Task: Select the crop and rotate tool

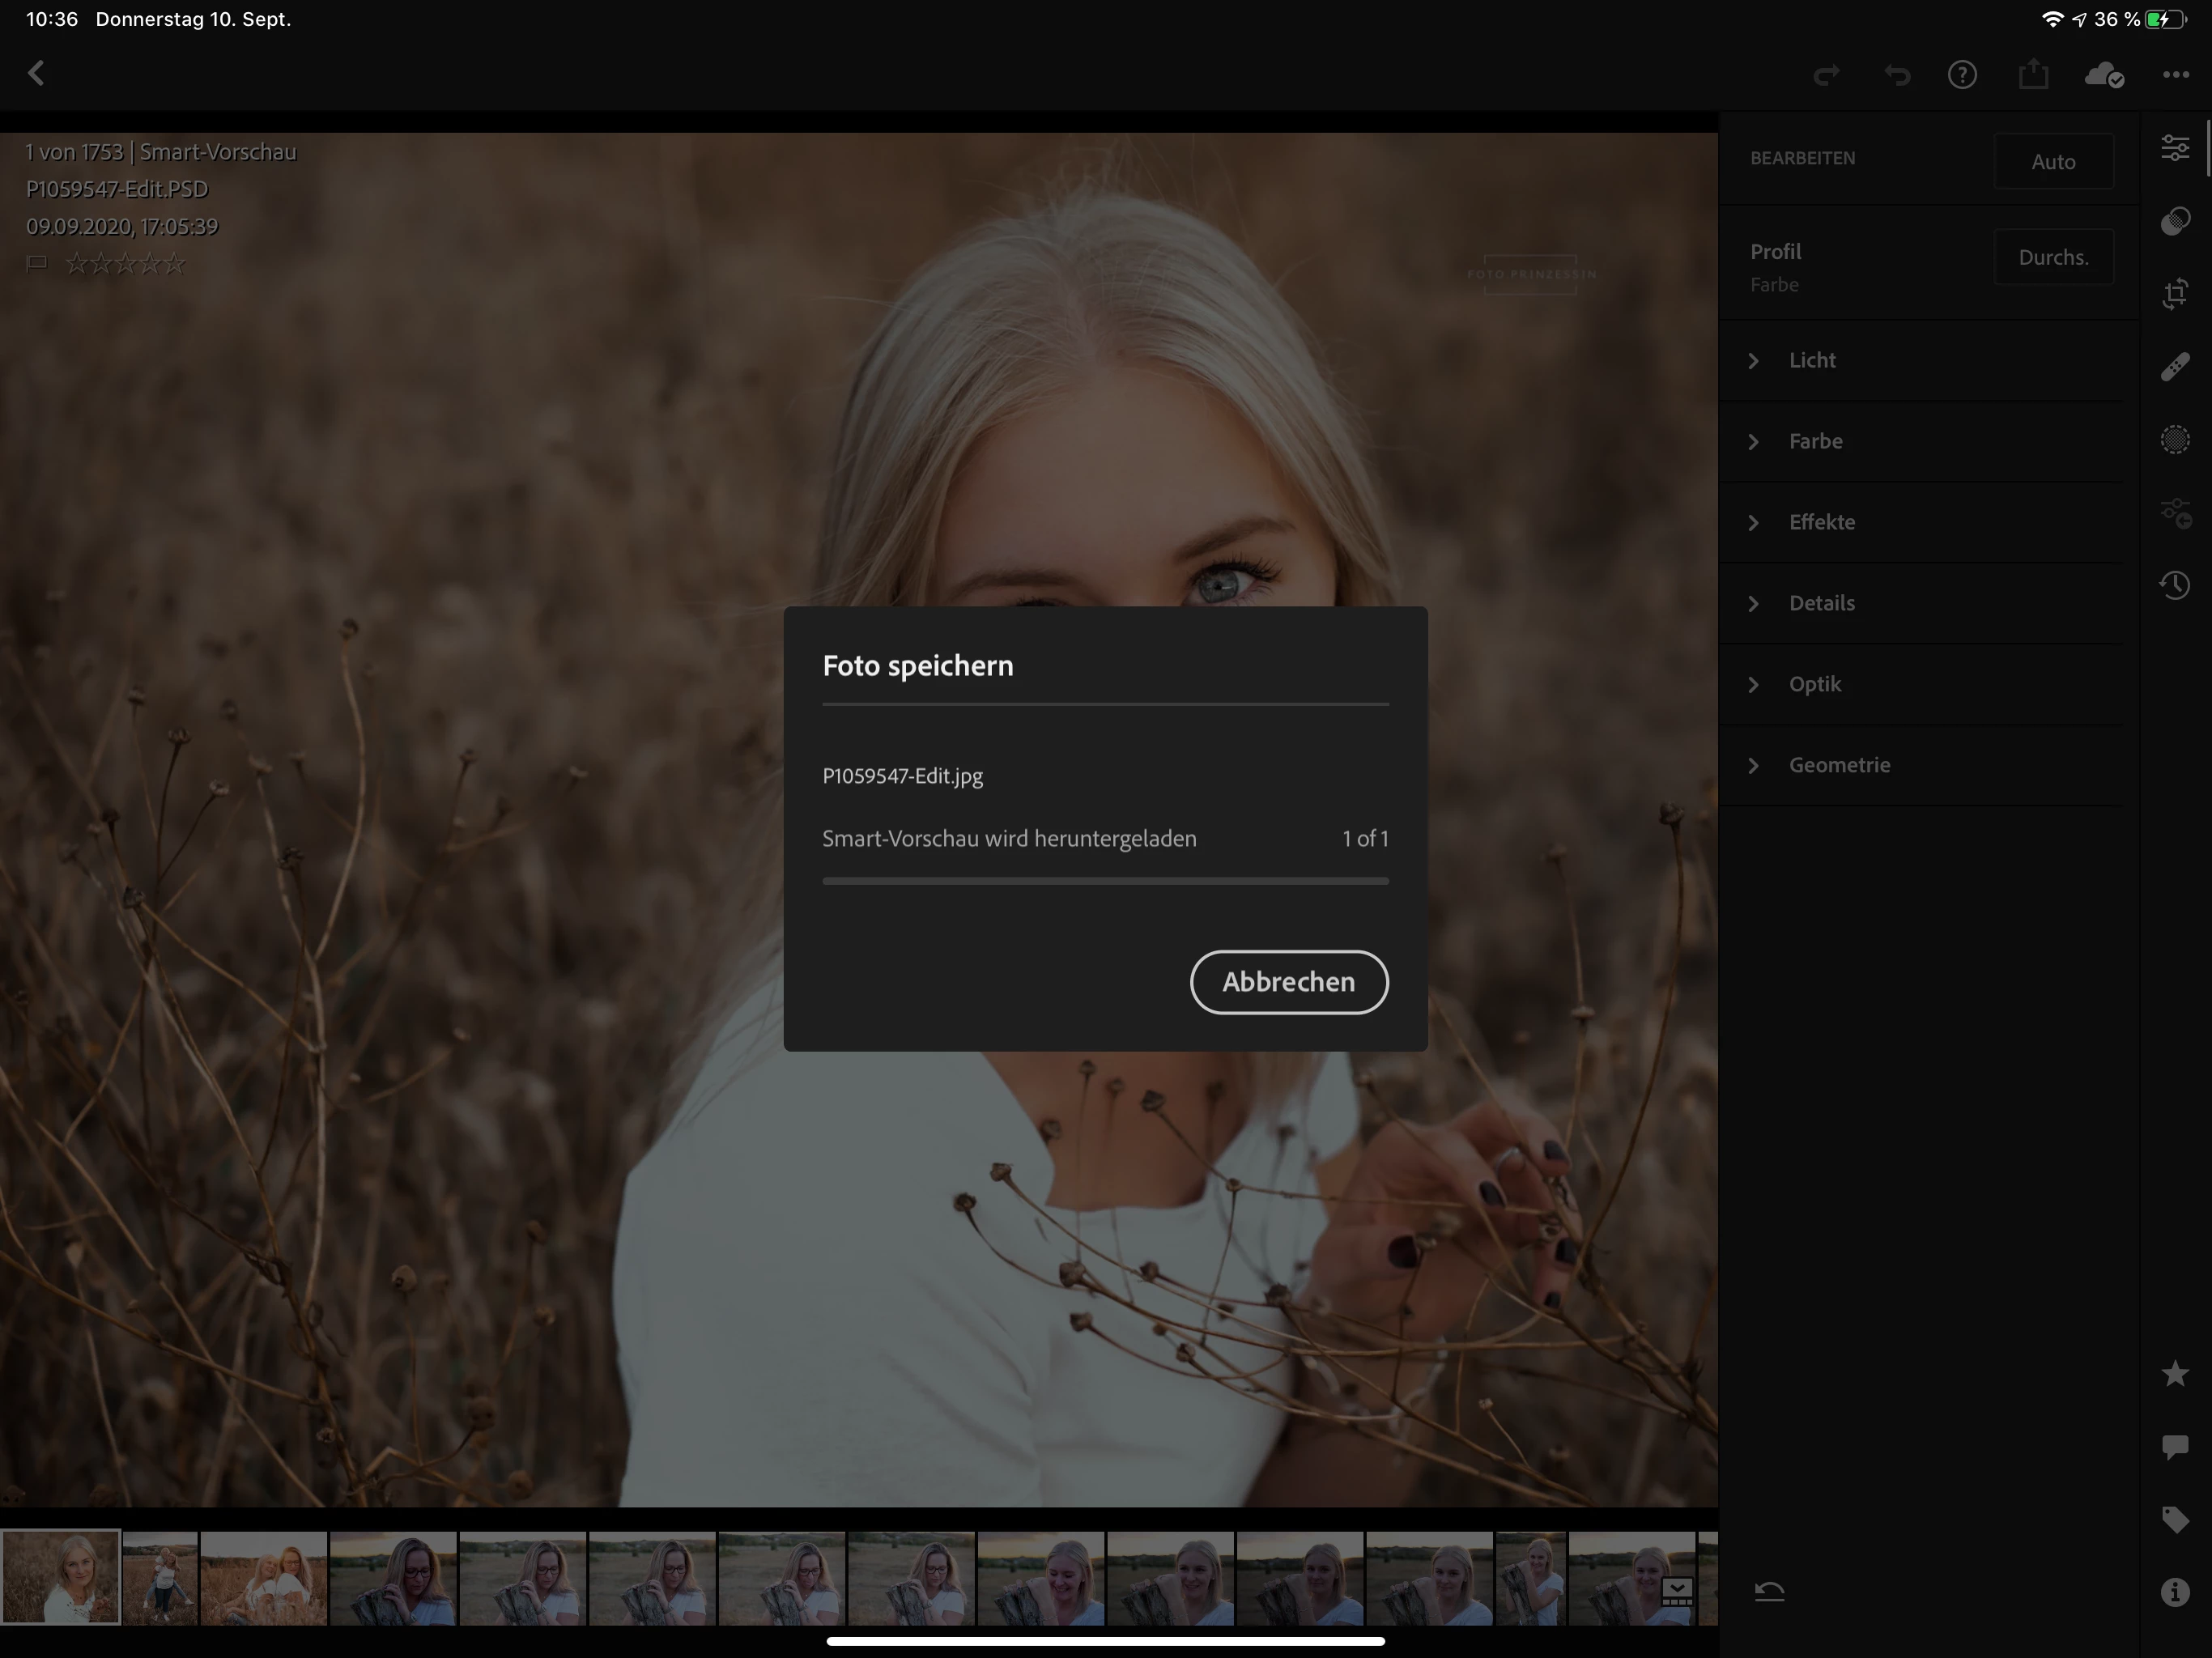Action: click(x=2175, y=294)
